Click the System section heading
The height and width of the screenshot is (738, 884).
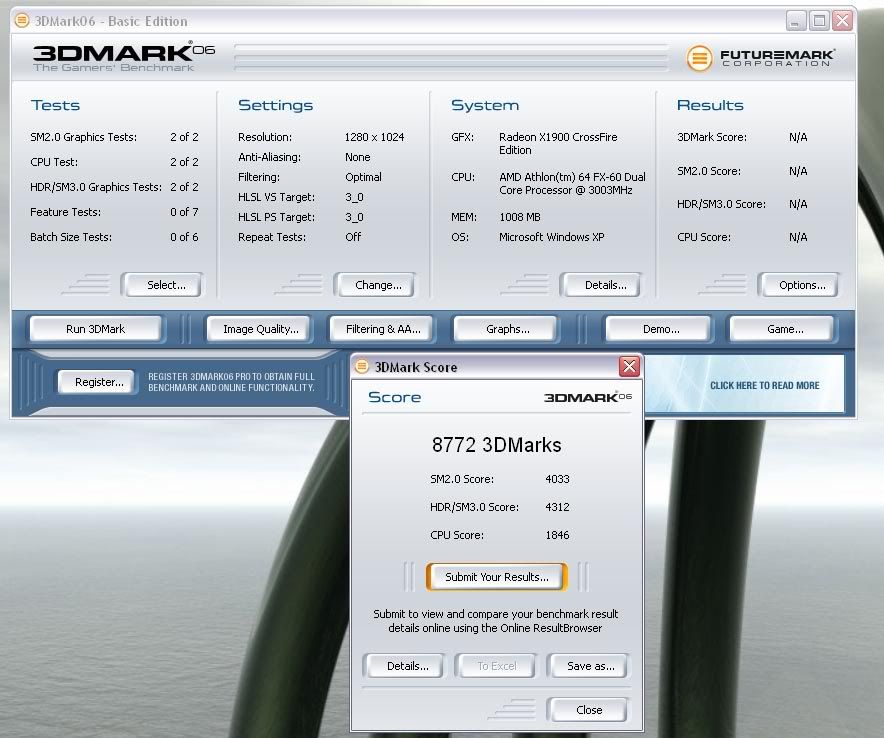tap(485, 105)
